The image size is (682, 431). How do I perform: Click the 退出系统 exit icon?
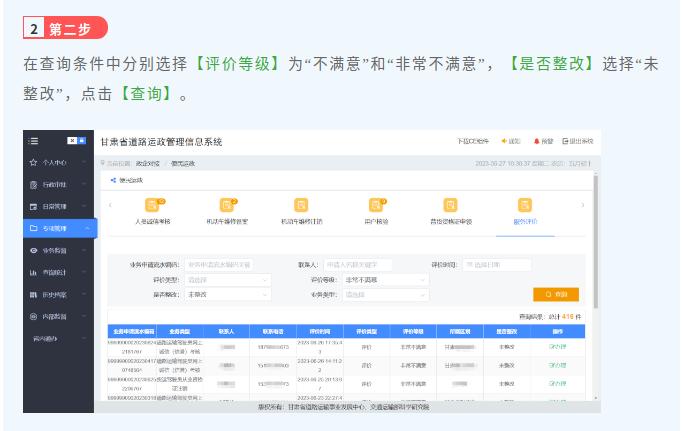point(565,141)
